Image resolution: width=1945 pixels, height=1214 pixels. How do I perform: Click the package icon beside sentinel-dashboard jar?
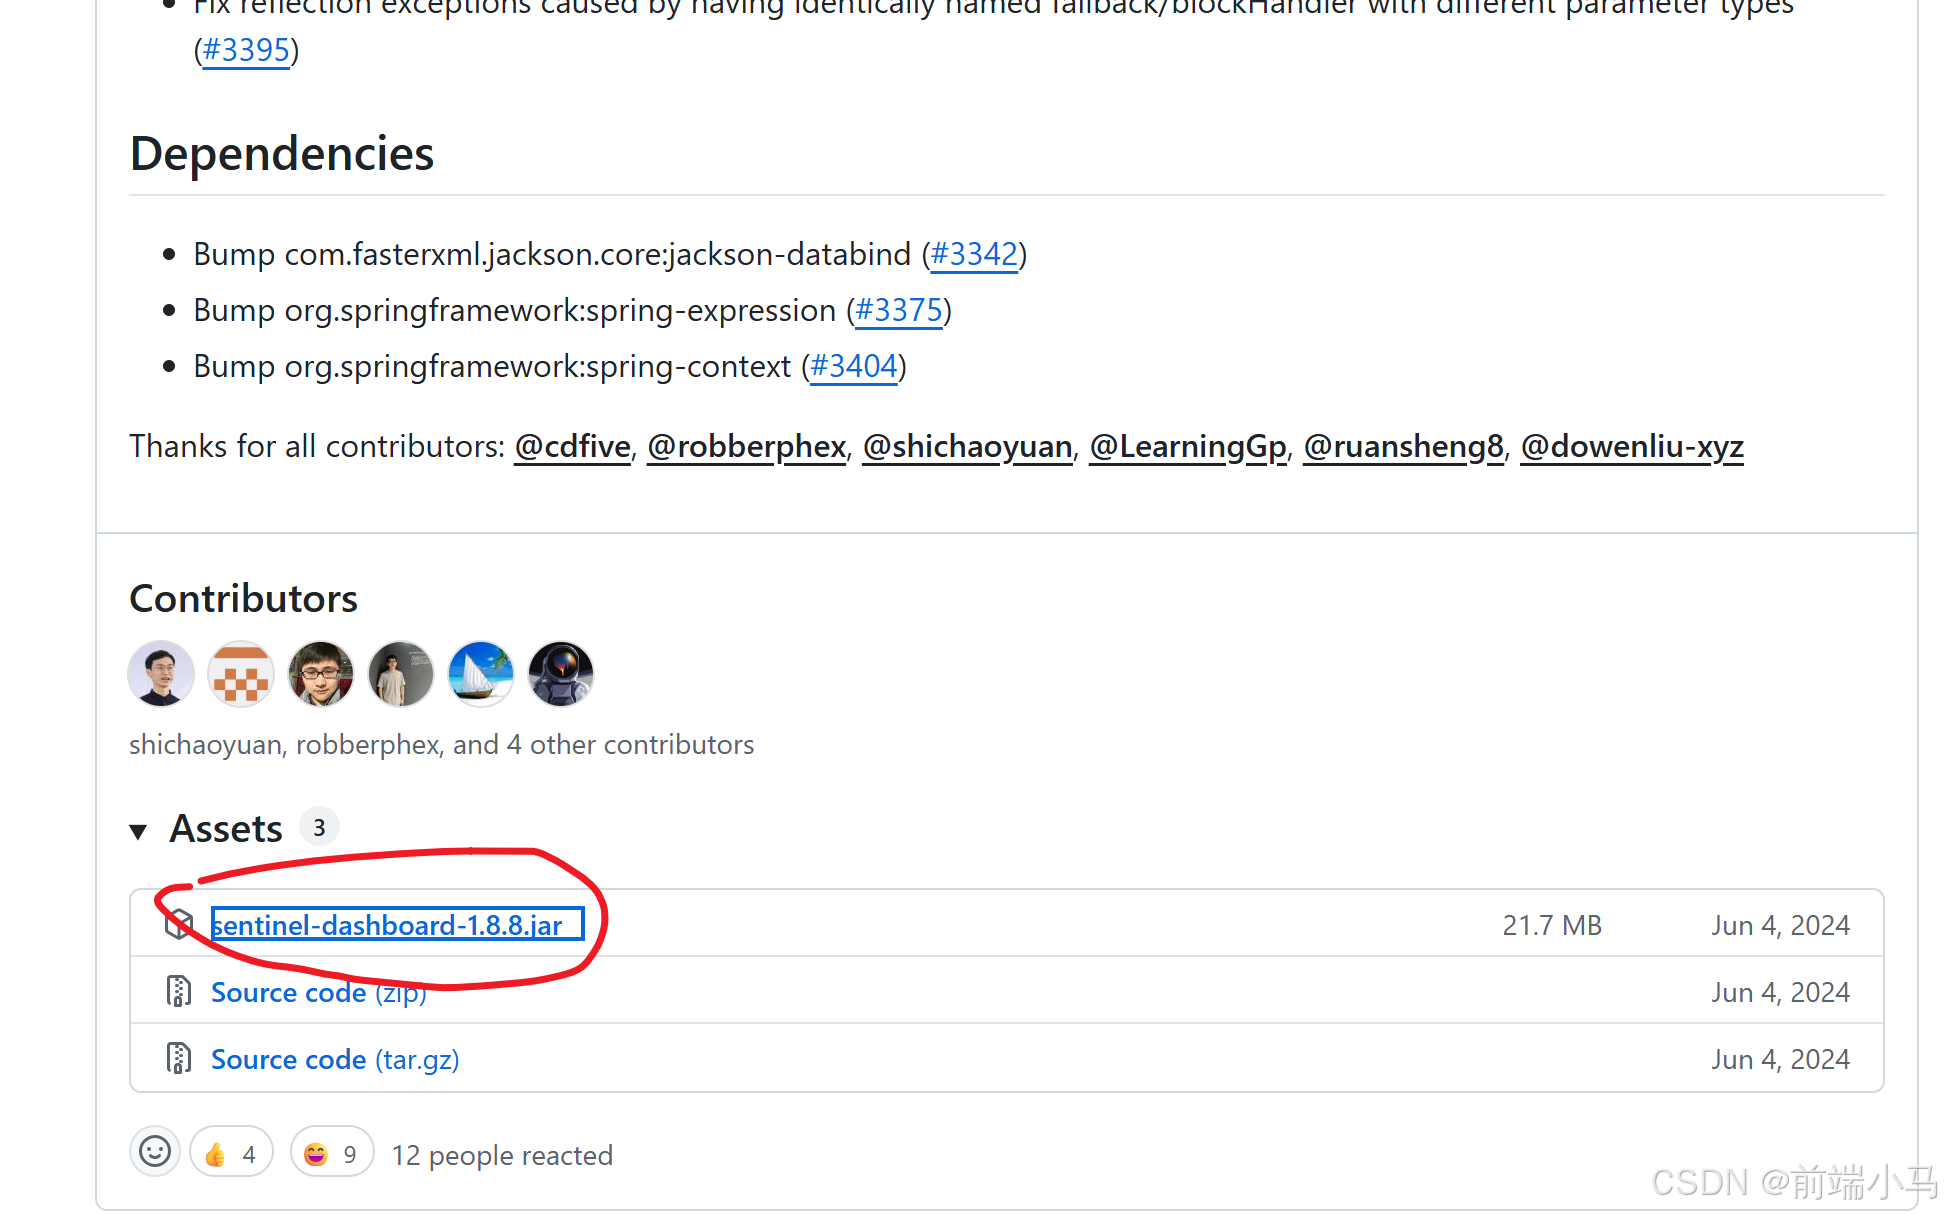(x=179, y=924)
